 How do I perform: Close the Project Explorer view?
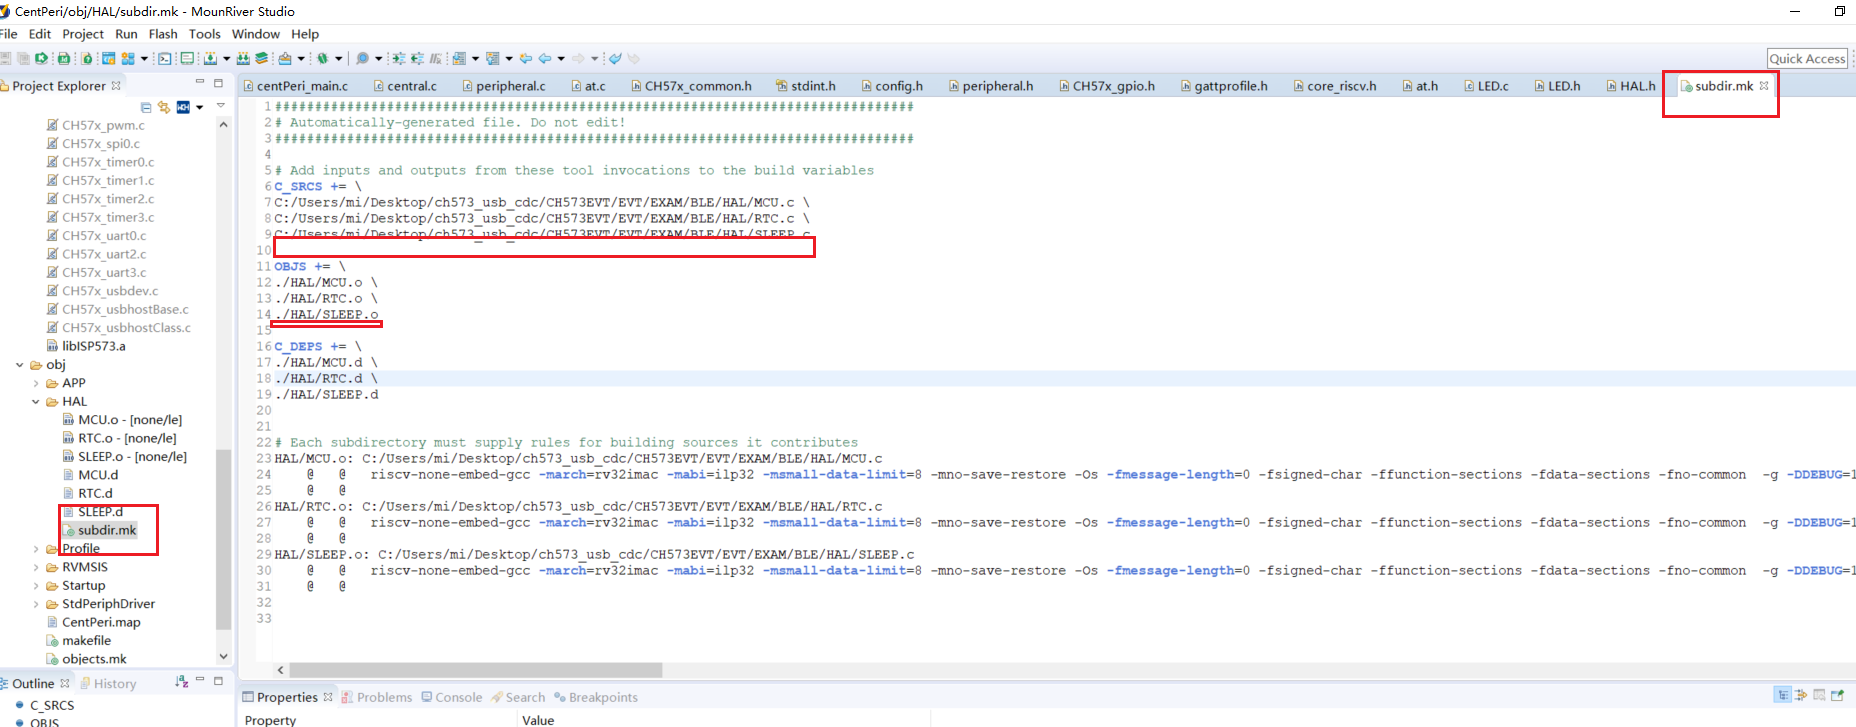coord(116,85)
